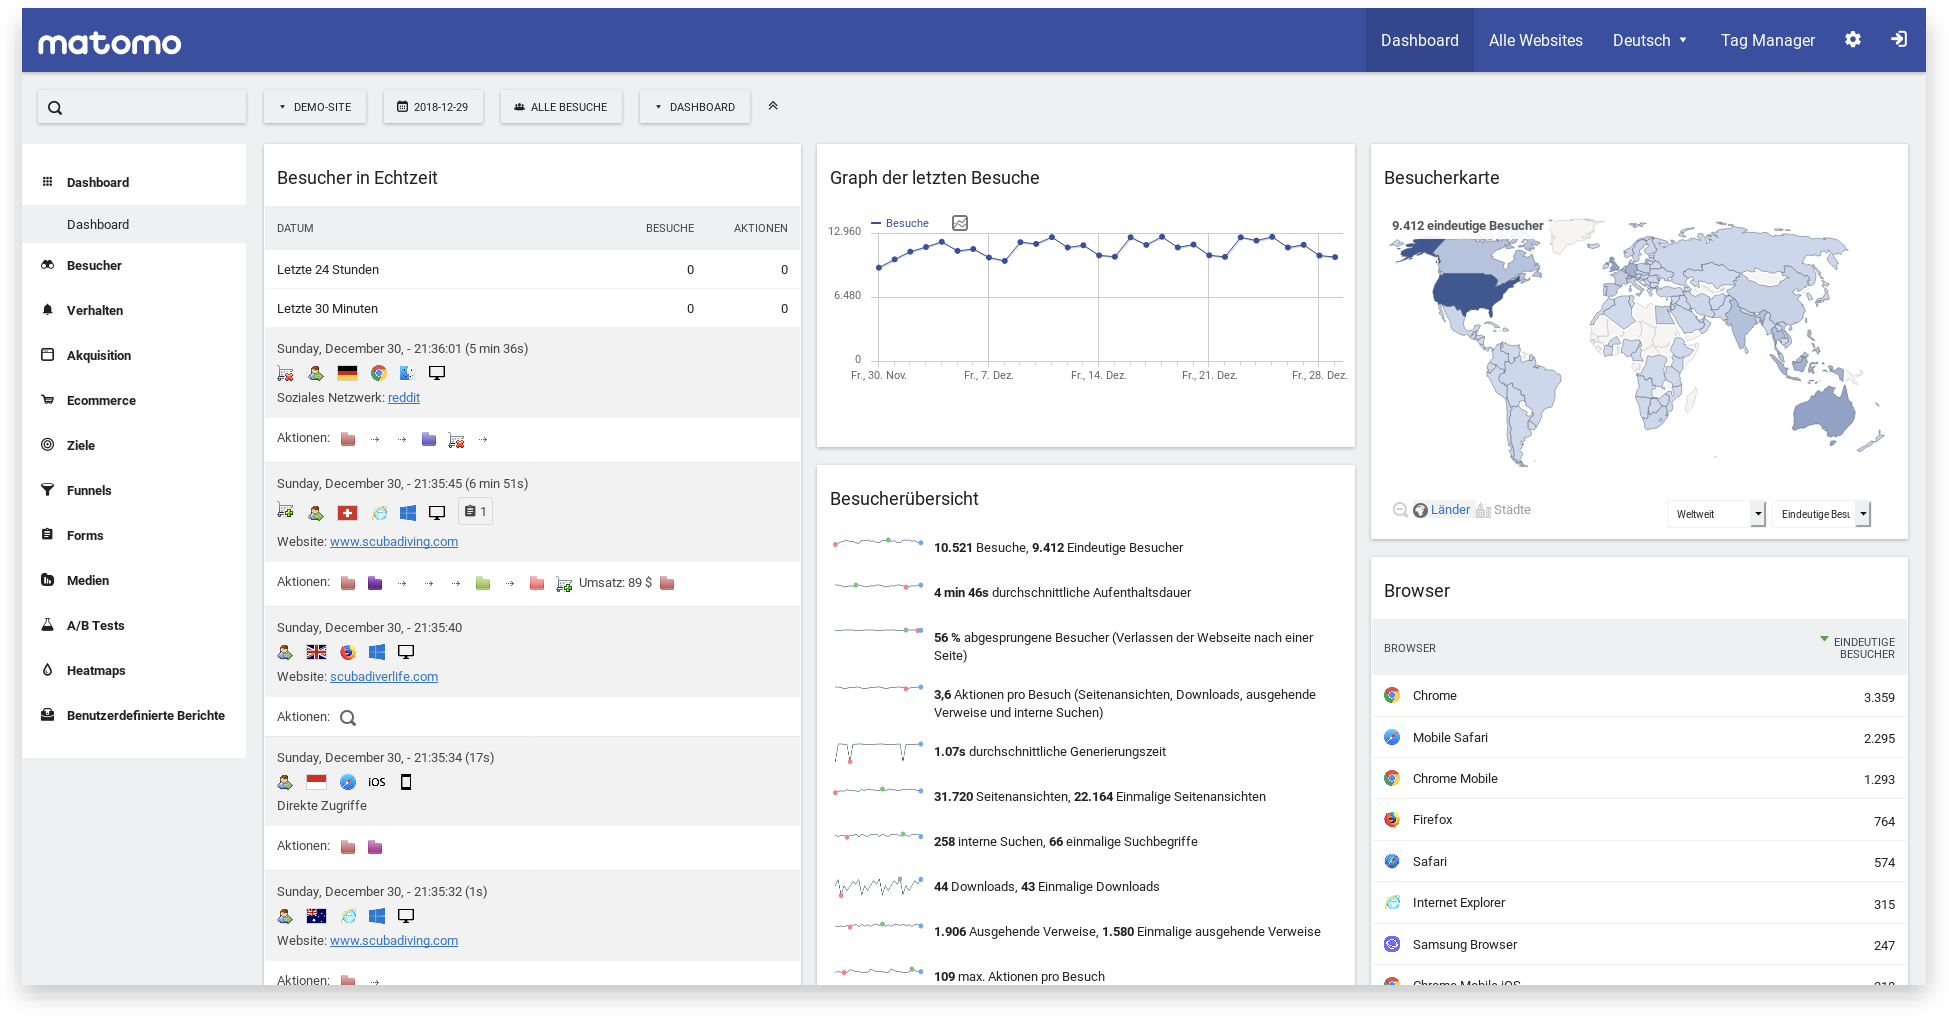
Task: Click the Samsung Browser icon in Browser table
Action: (1392, 944)
